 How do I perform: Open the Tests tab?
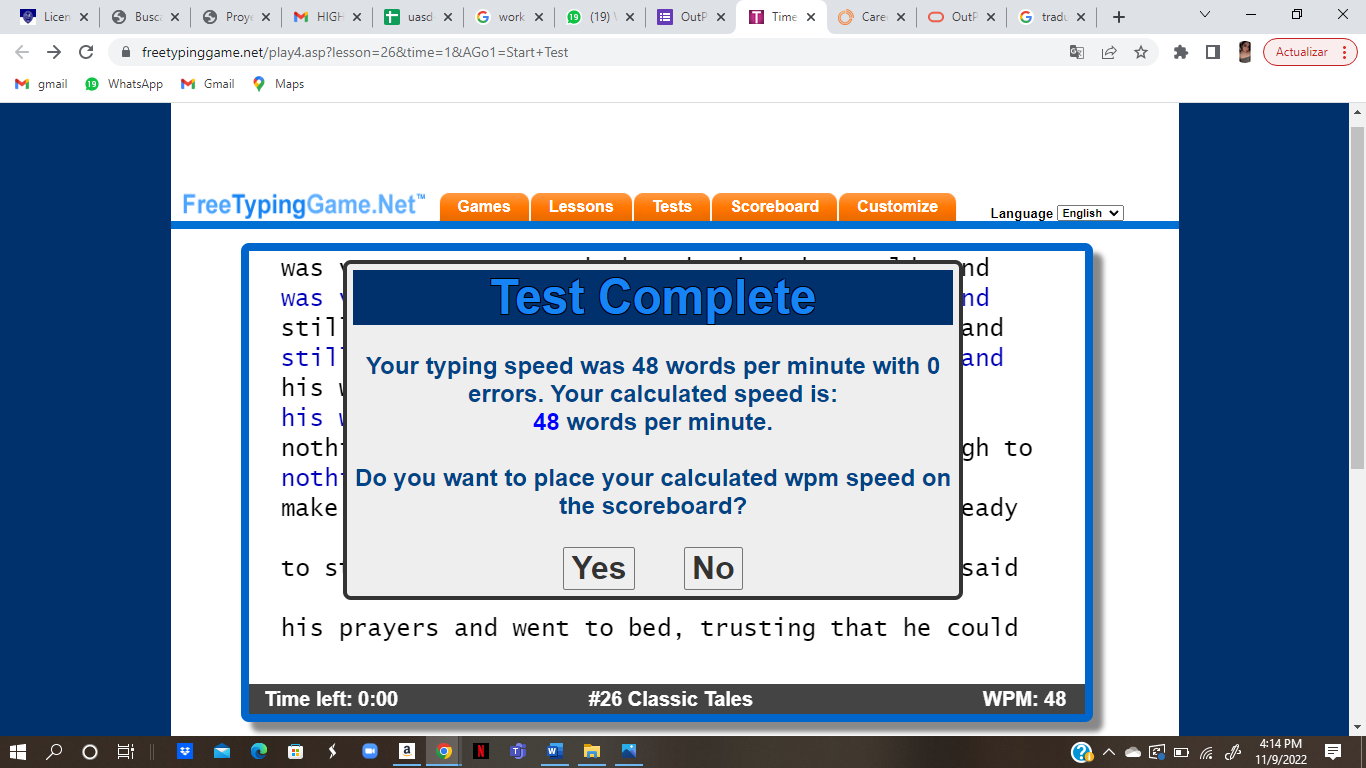[672, 207]
